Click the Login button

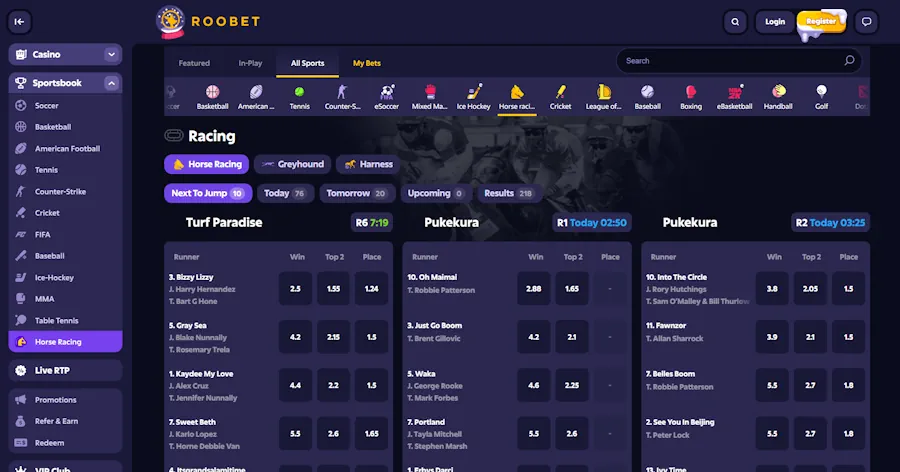point(774,22)
